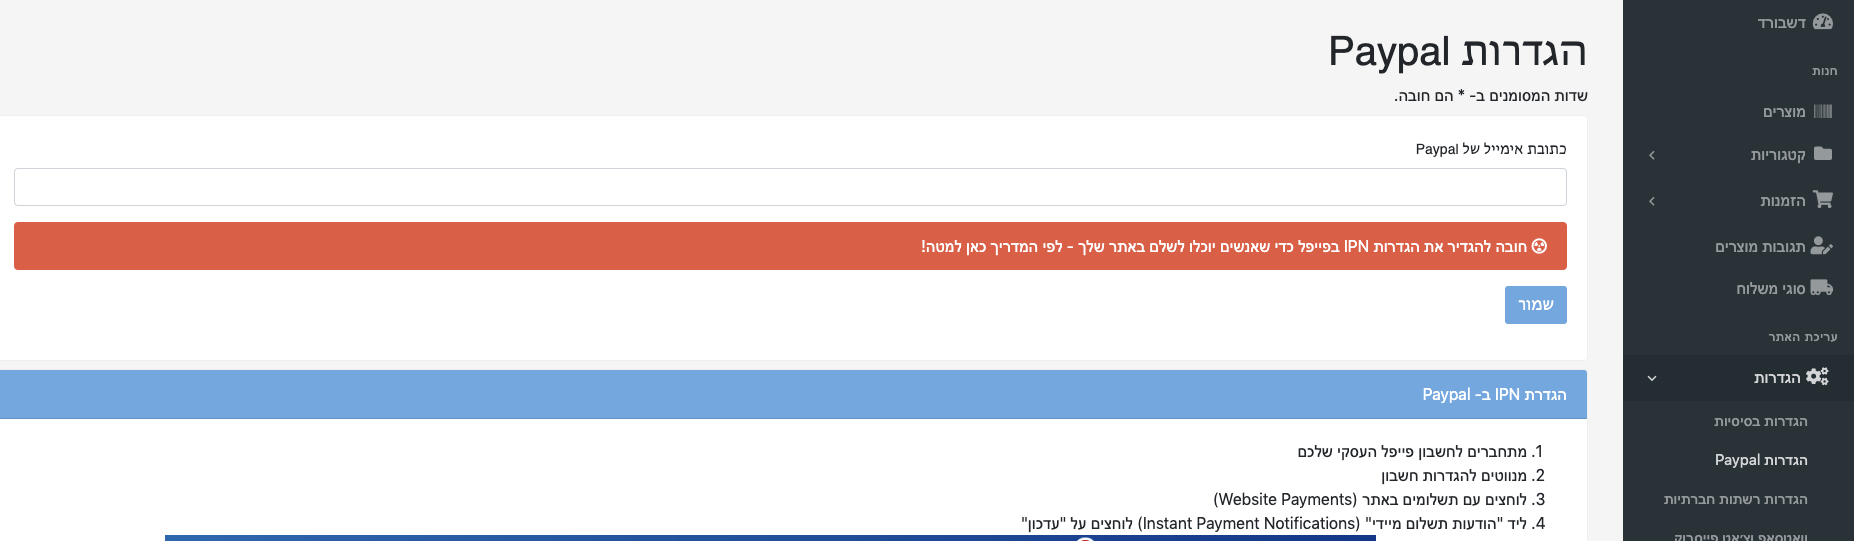Expand the קטגוריות submenu chevron
Viewport: 1854px width, 541px height.
[1652, 155]
